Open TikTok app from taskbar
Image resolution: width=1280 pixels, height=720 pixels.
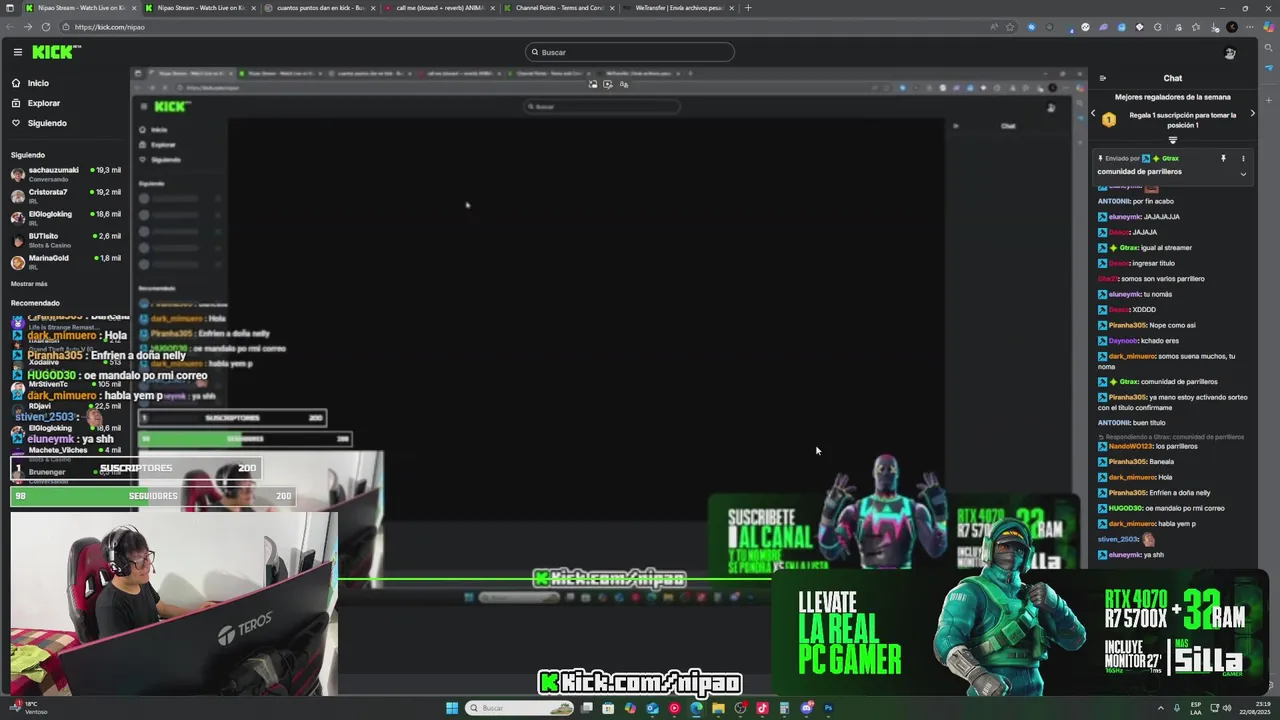762,708
